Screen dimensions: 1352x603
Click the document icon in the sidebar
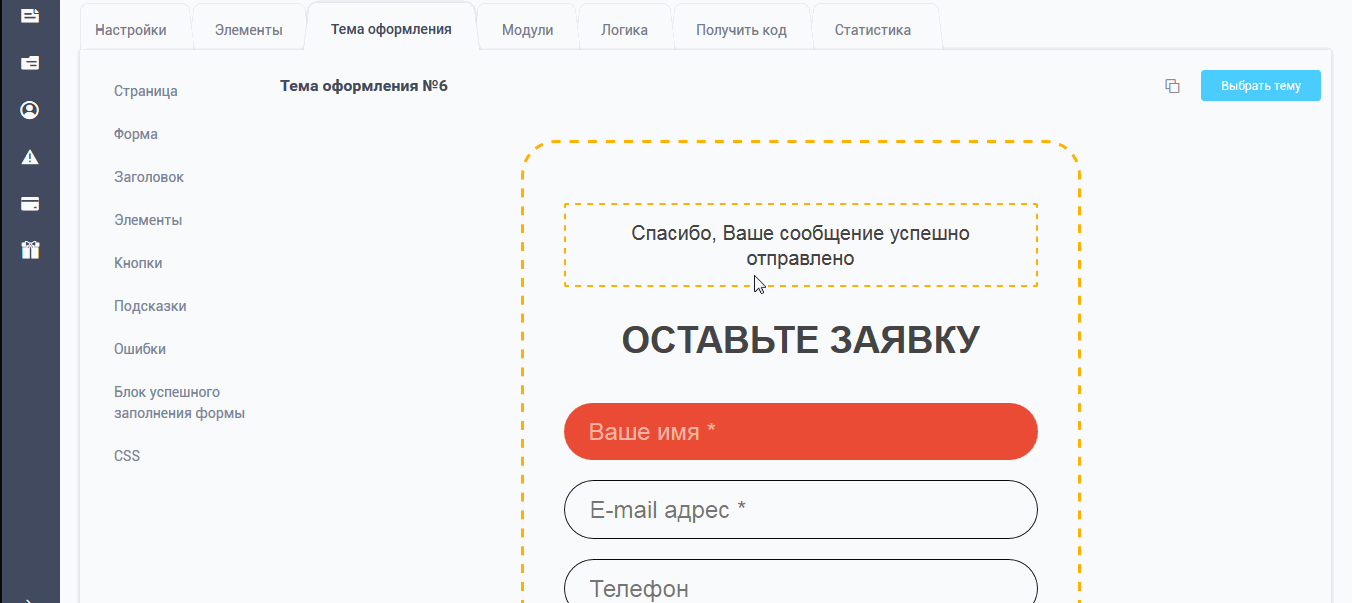click(x=30, y=16)
